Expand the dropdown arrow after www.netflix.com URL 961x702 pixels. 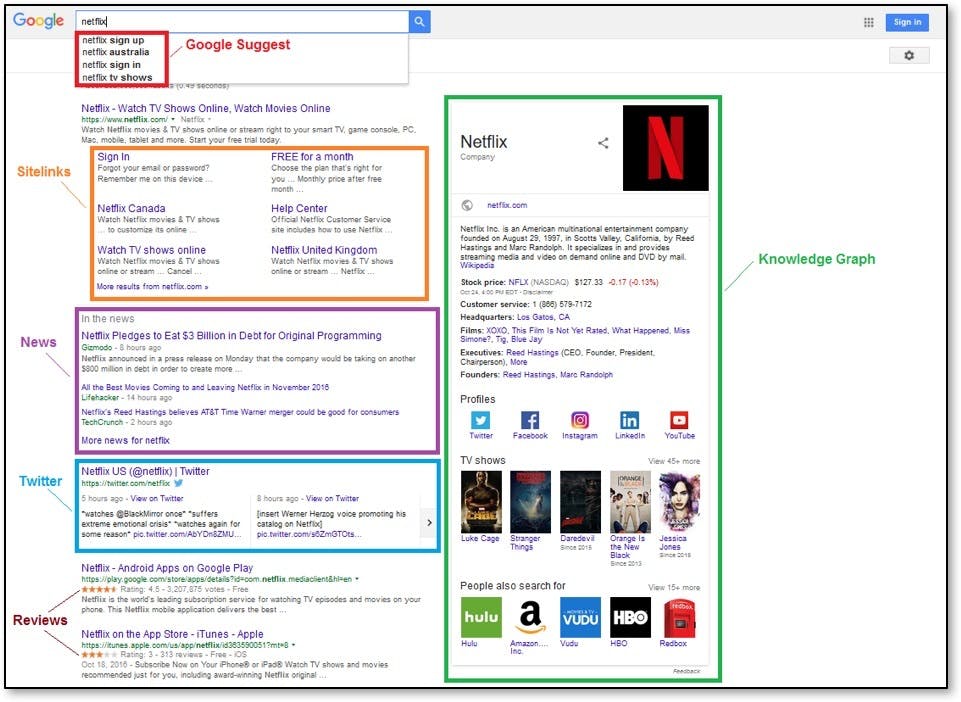(x=173, y=120)
